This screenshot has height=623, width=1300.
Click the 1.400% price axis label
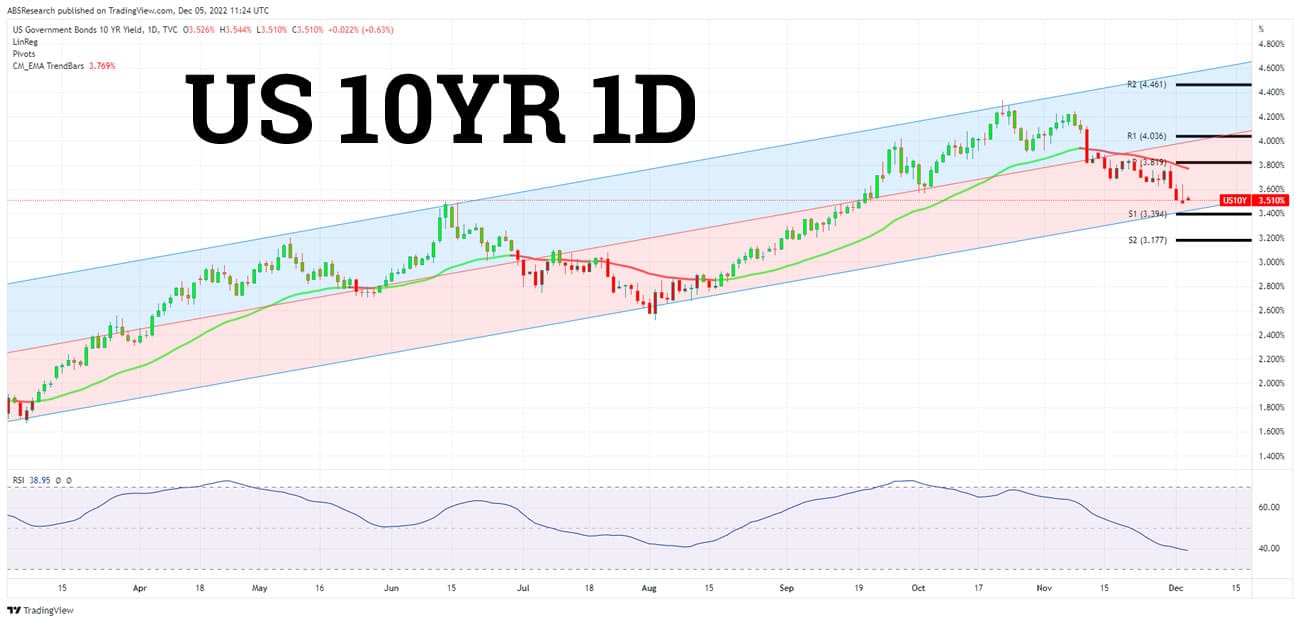click(x=1271, y=456)
